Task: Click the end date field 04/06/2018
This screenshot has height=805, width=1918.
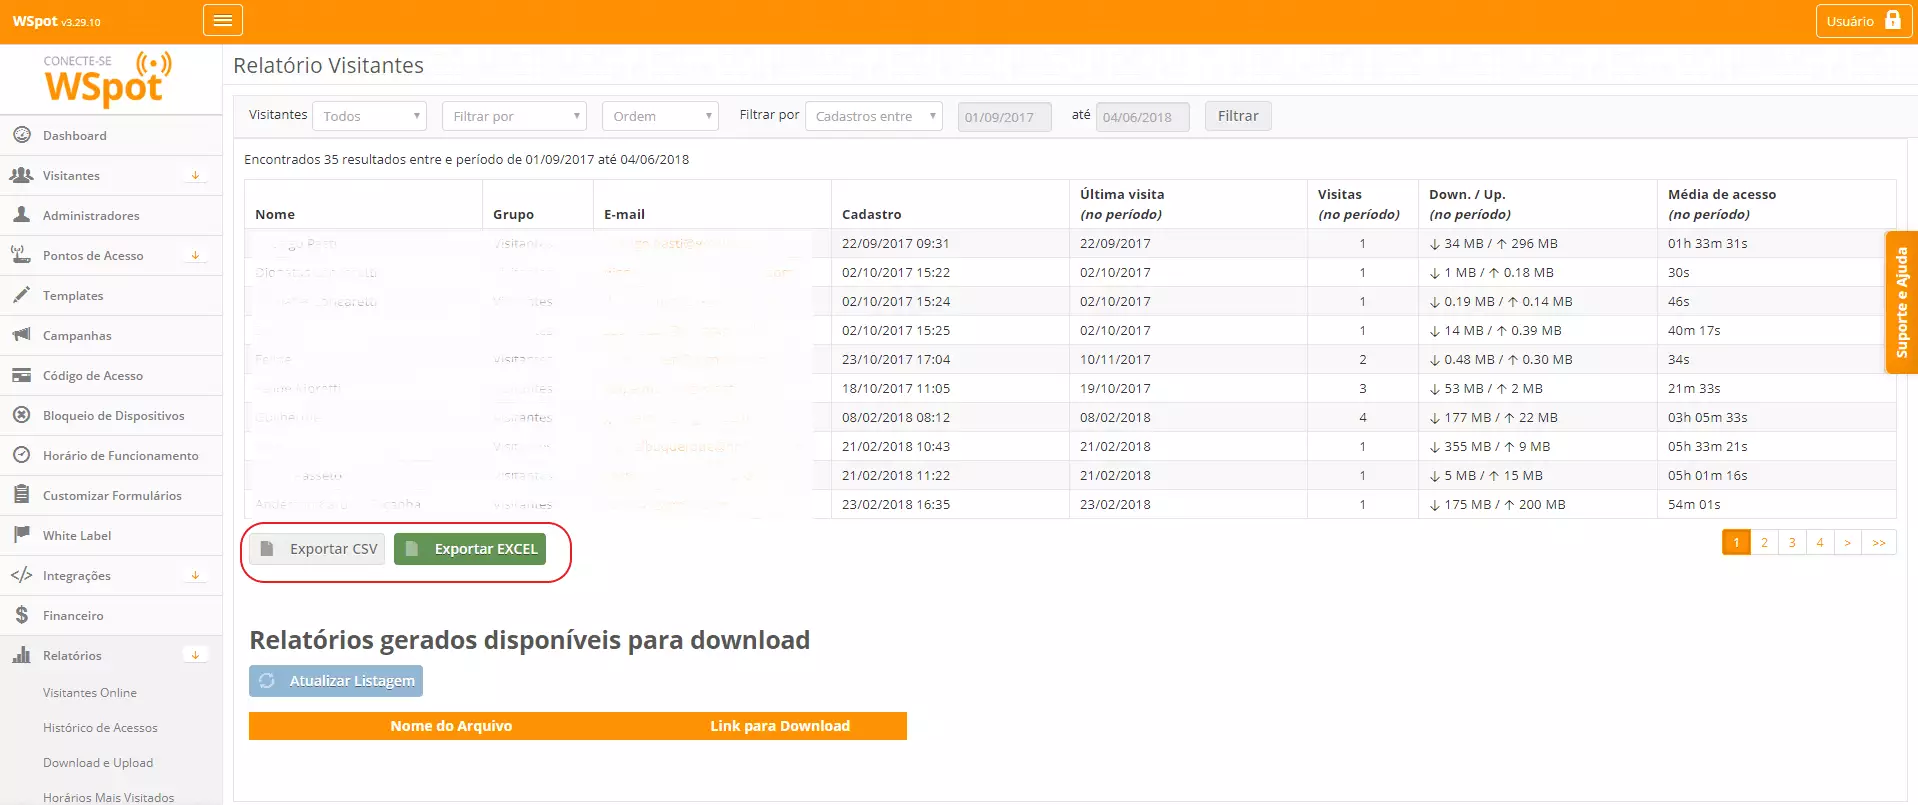Action: (1142, 117)
